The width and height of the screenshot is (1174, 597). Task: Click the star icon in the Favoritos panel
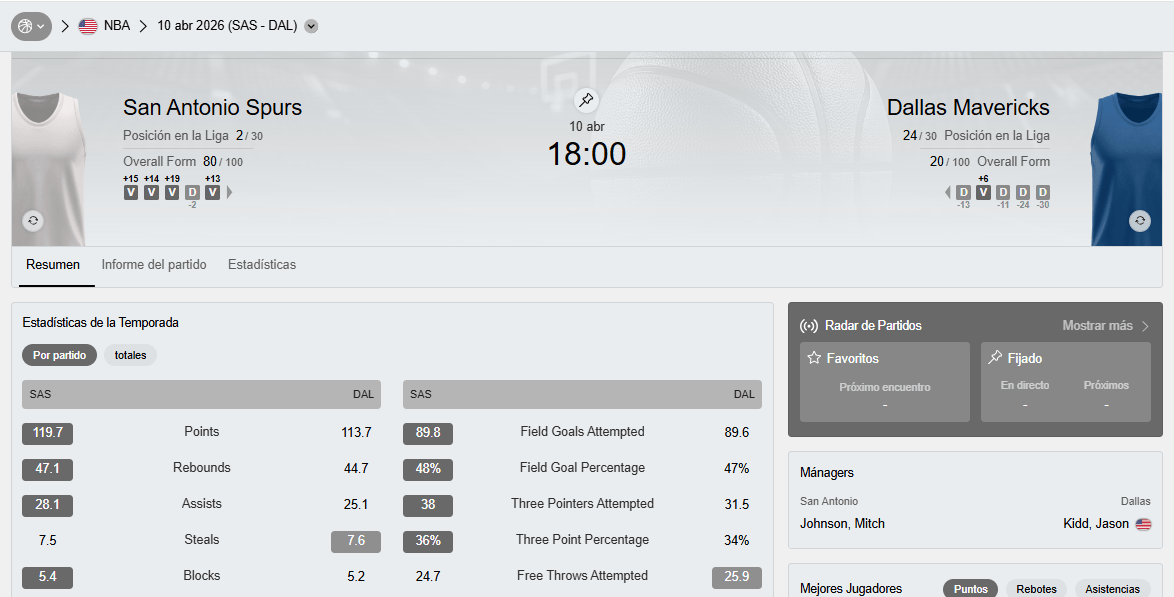(814, 357)
